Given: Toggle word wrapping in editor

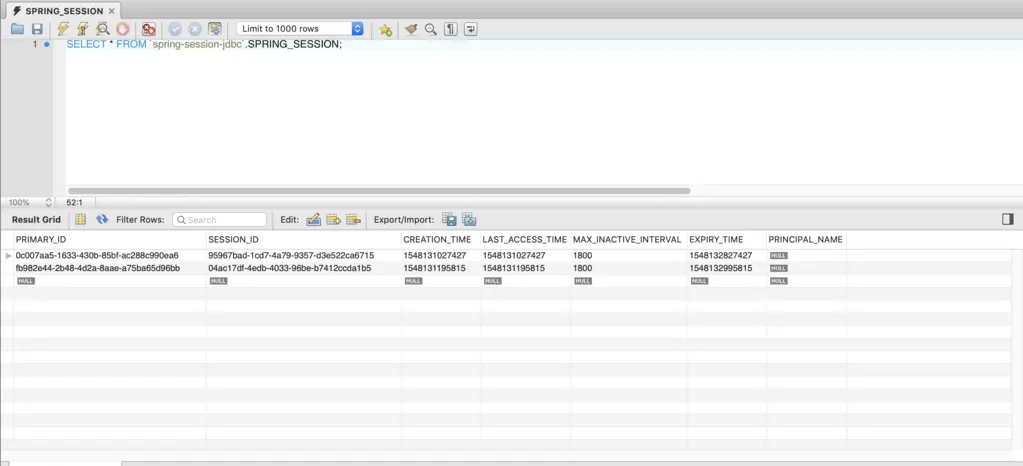Looking at the screenshot, I should coord(470,29).
